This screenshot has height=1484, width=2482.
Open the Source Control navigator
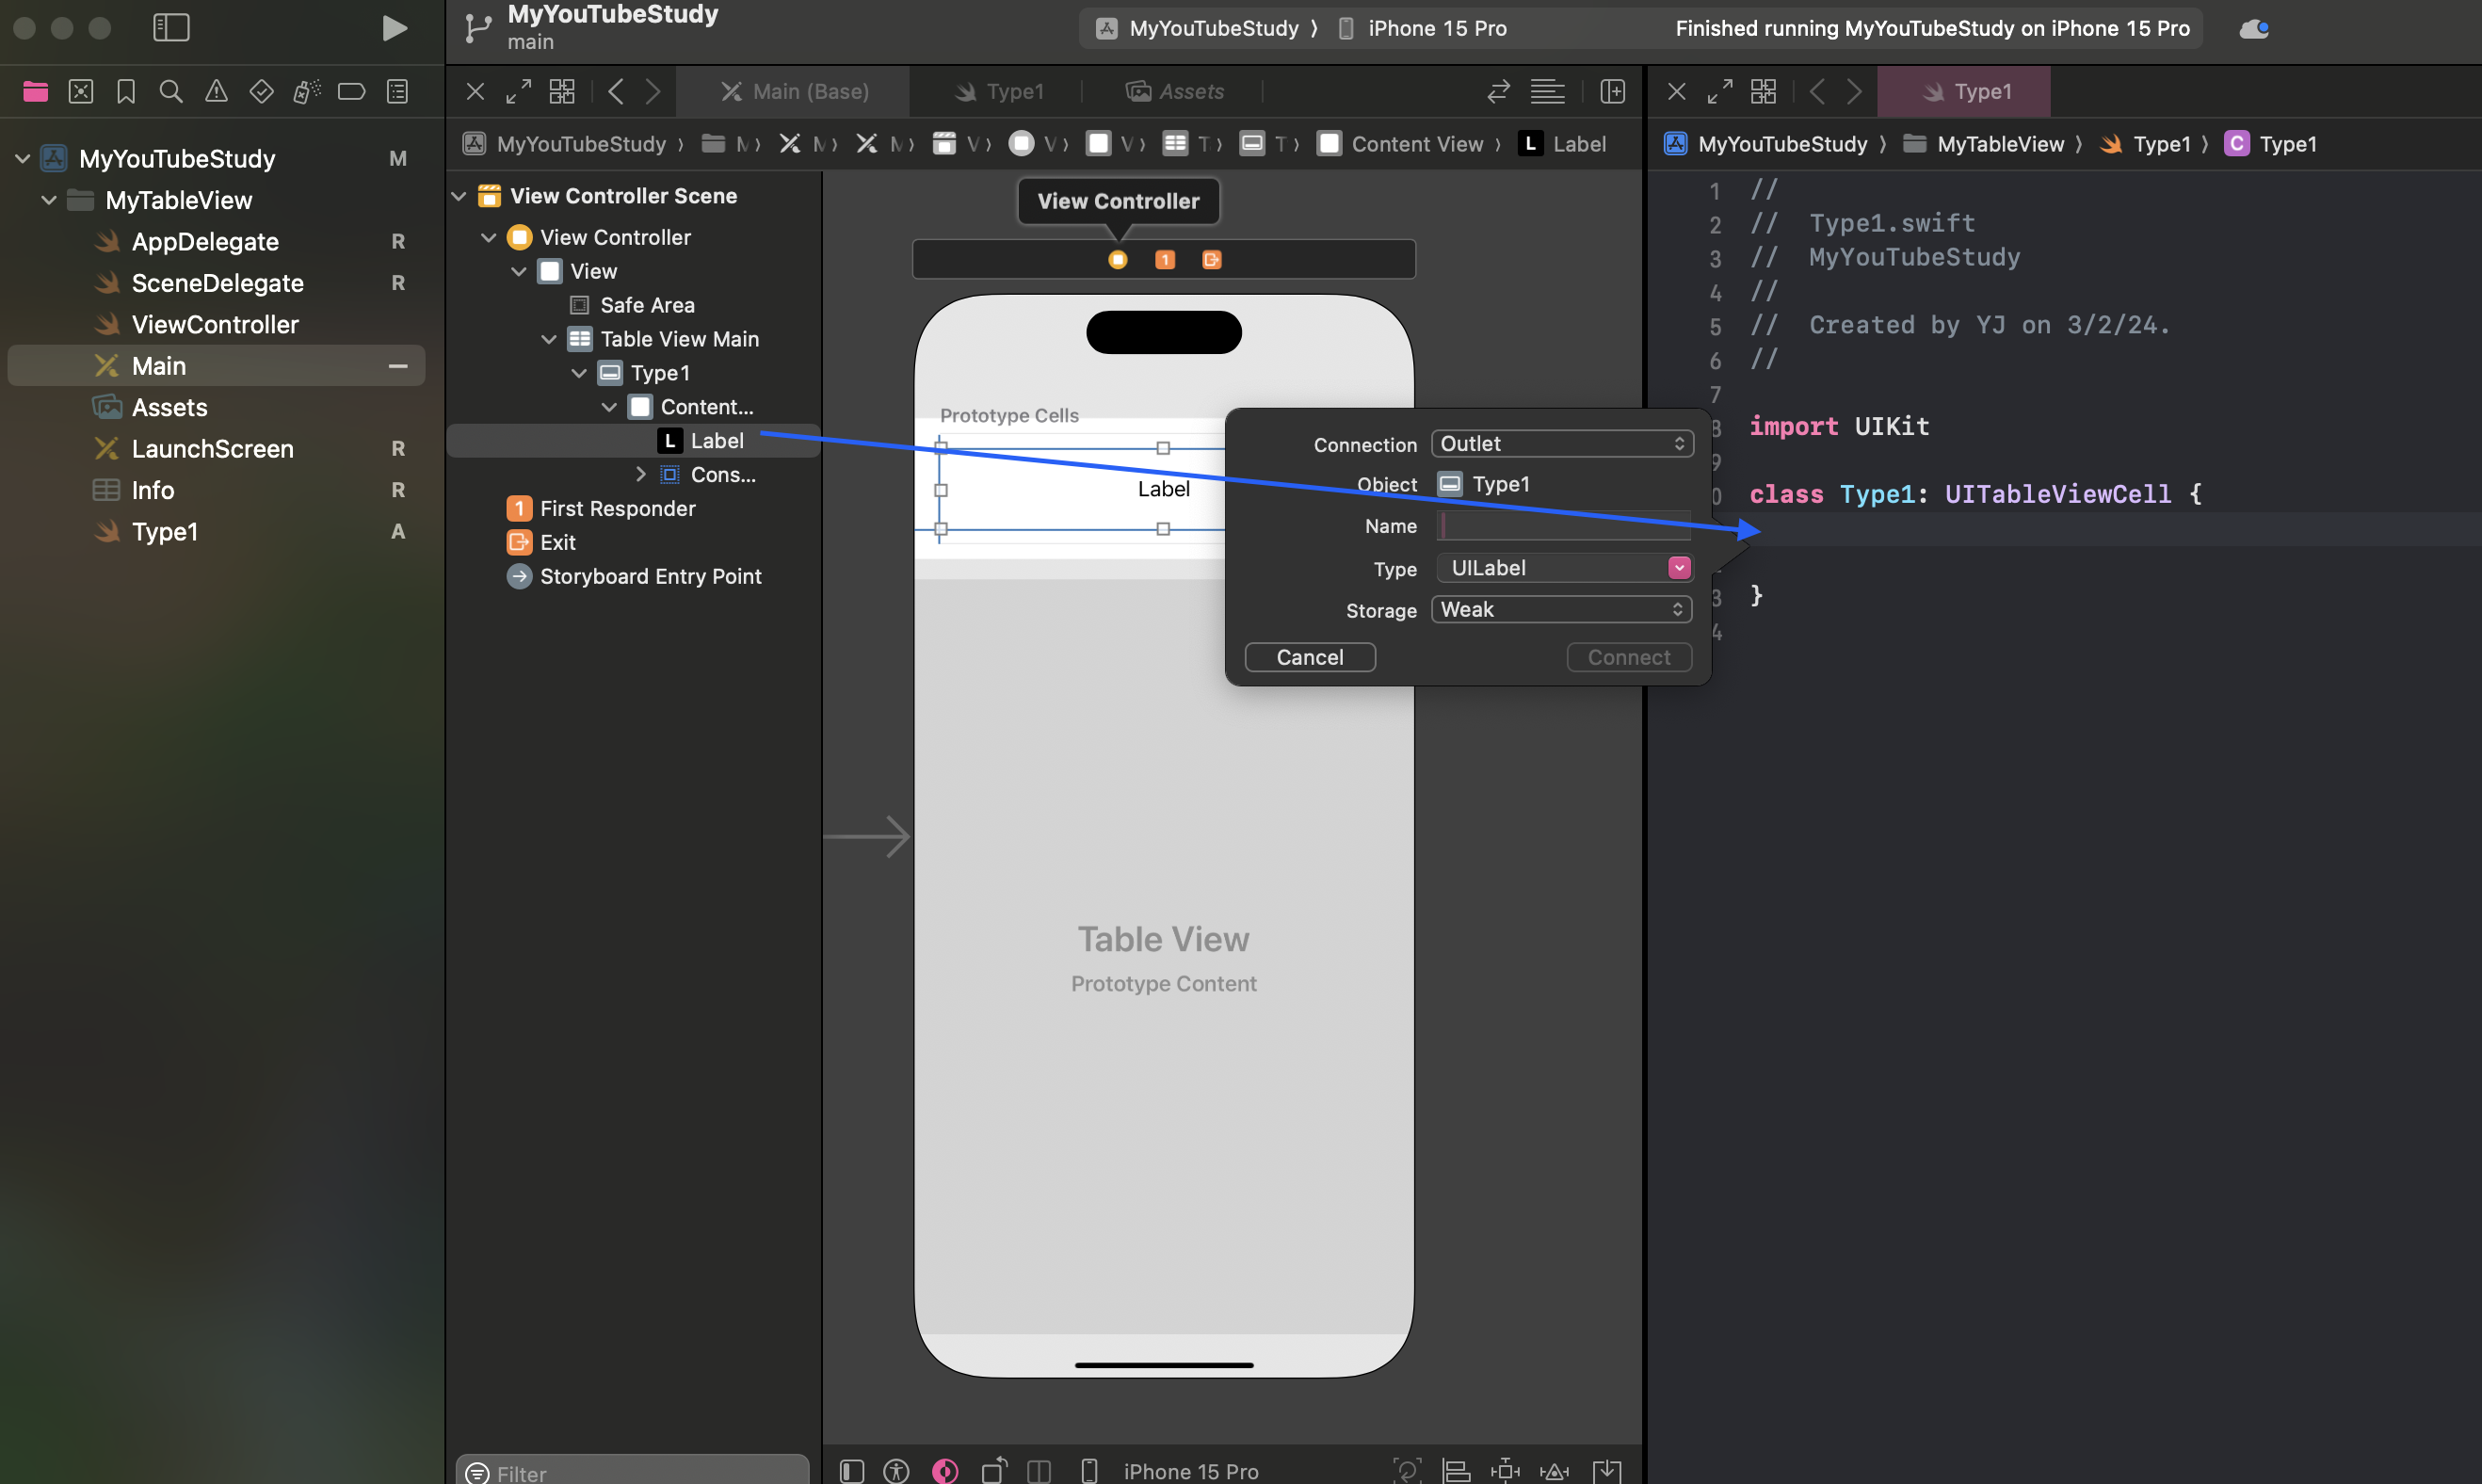click(81, 91)
